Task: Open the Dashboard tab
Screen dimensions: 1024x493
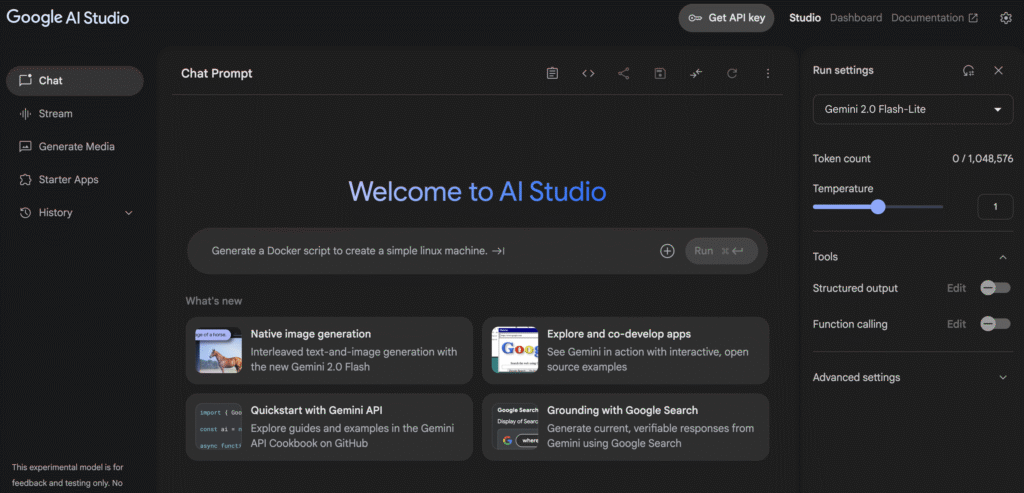Action: pos(856,18)
